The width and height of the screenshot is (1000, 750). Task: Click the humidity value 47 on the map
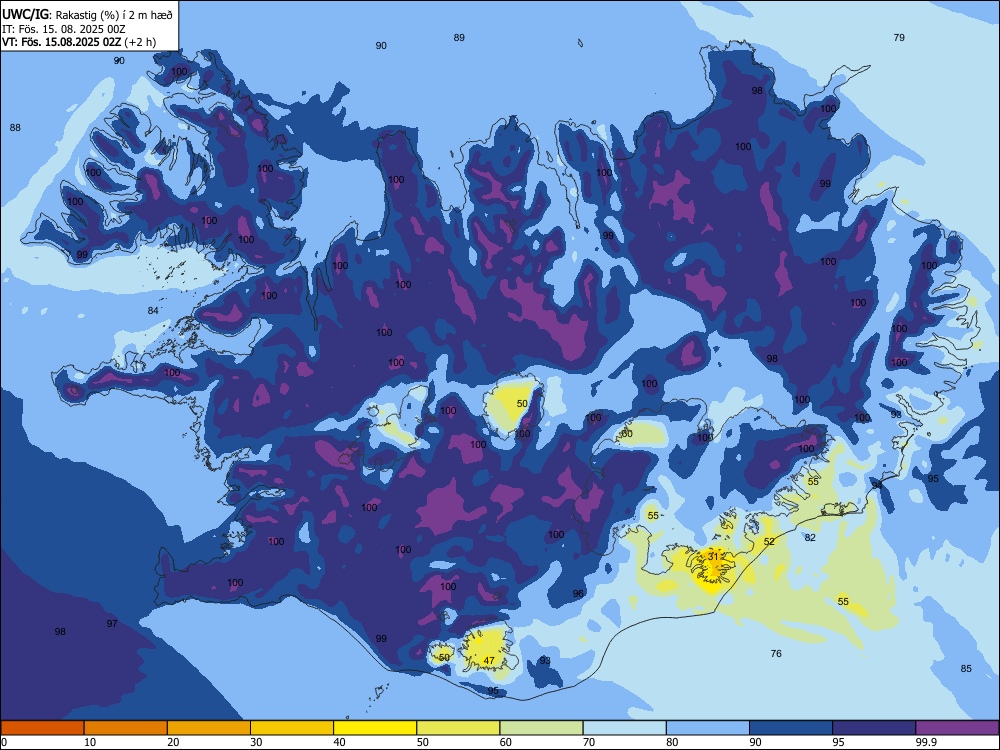pyautogui.click(x=489, y=660)
